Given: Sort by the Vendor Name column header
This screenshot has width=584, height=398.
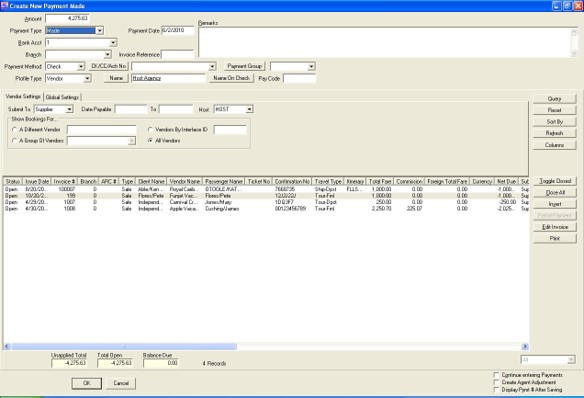Looking at the screenshot, I should (x=185, y=181).
